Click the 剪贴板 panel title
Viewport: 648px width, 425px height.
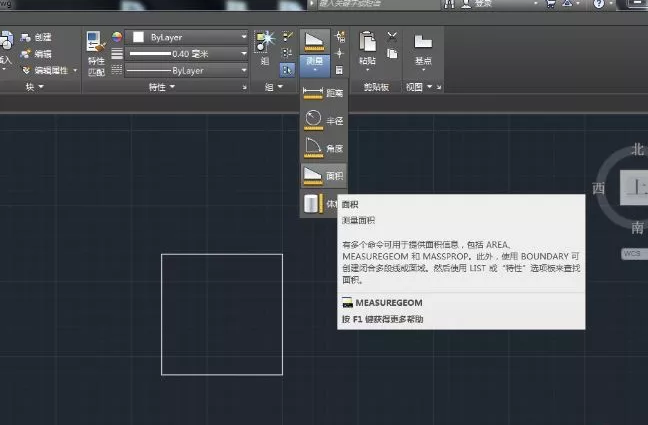(x=376, y=87)
